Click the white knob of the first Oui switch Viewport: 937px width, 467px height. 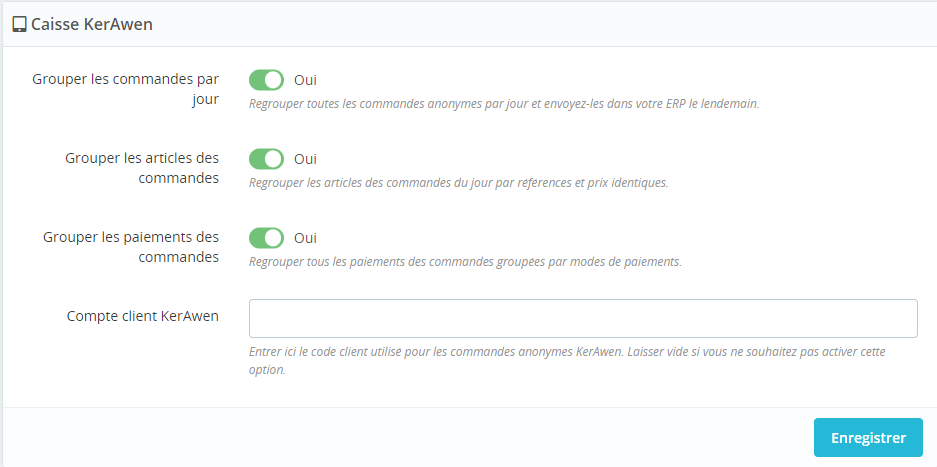274,80
